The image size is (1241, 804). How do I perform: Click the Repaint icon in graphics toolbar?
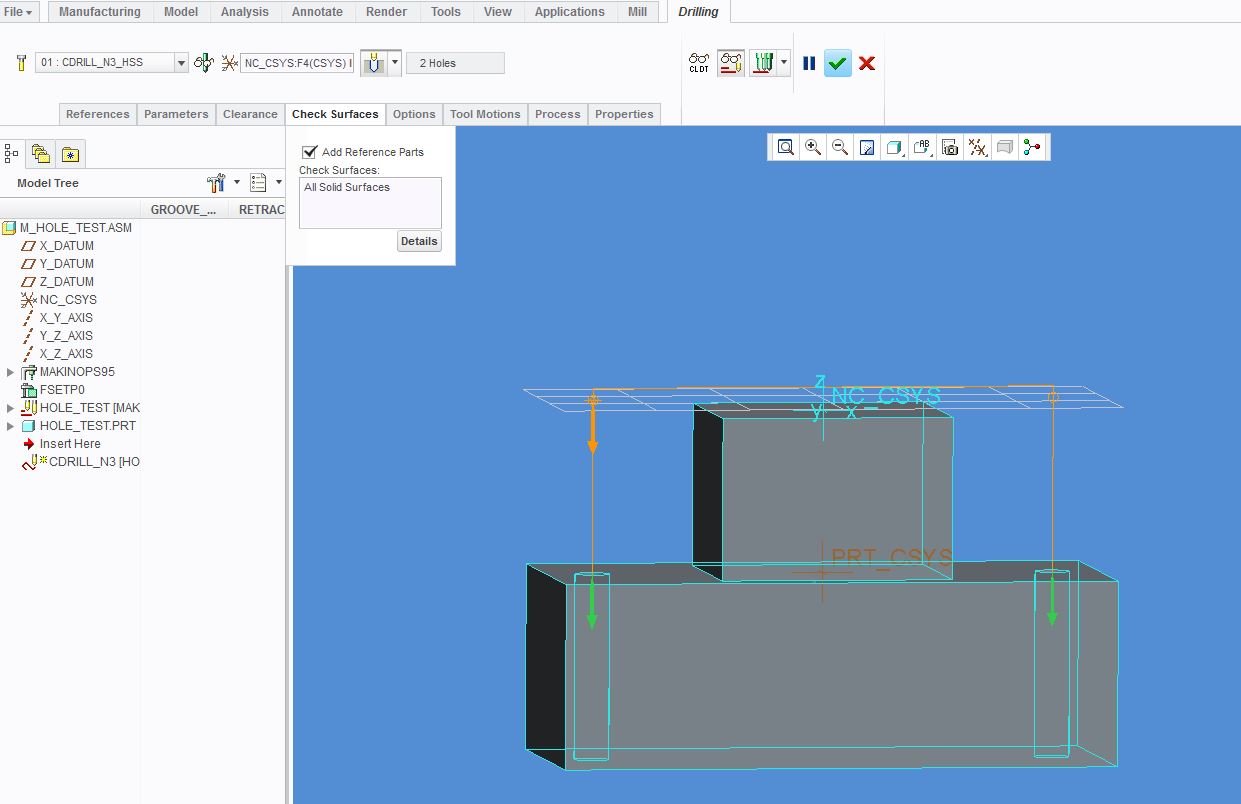[867, 147]
